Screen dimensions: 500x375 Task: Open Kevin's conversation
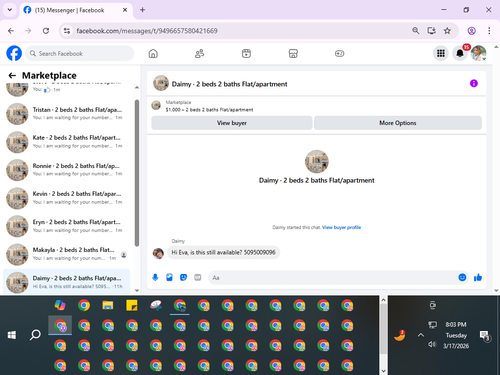pyautogui.click(x=67, y=198)
